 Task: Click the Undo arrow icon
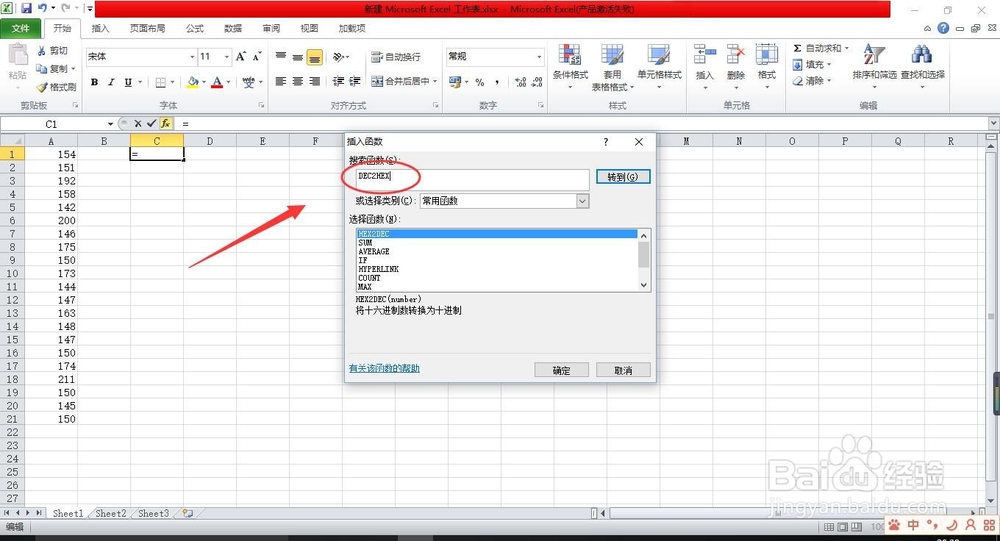(x=42, y=9)
